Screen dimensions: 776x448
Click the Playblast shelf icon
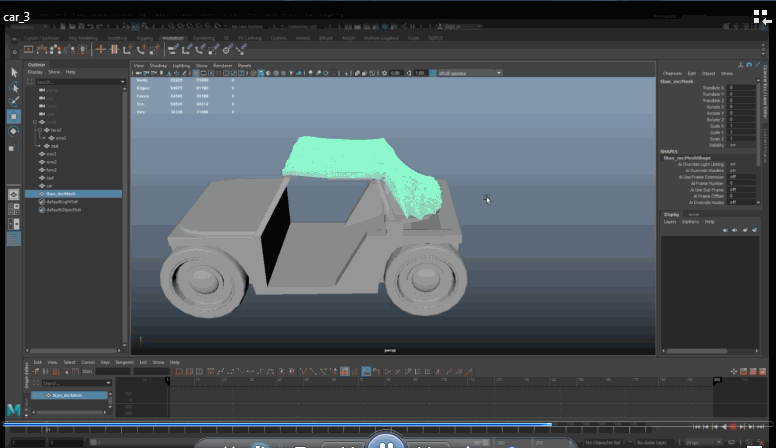point(28,50)
